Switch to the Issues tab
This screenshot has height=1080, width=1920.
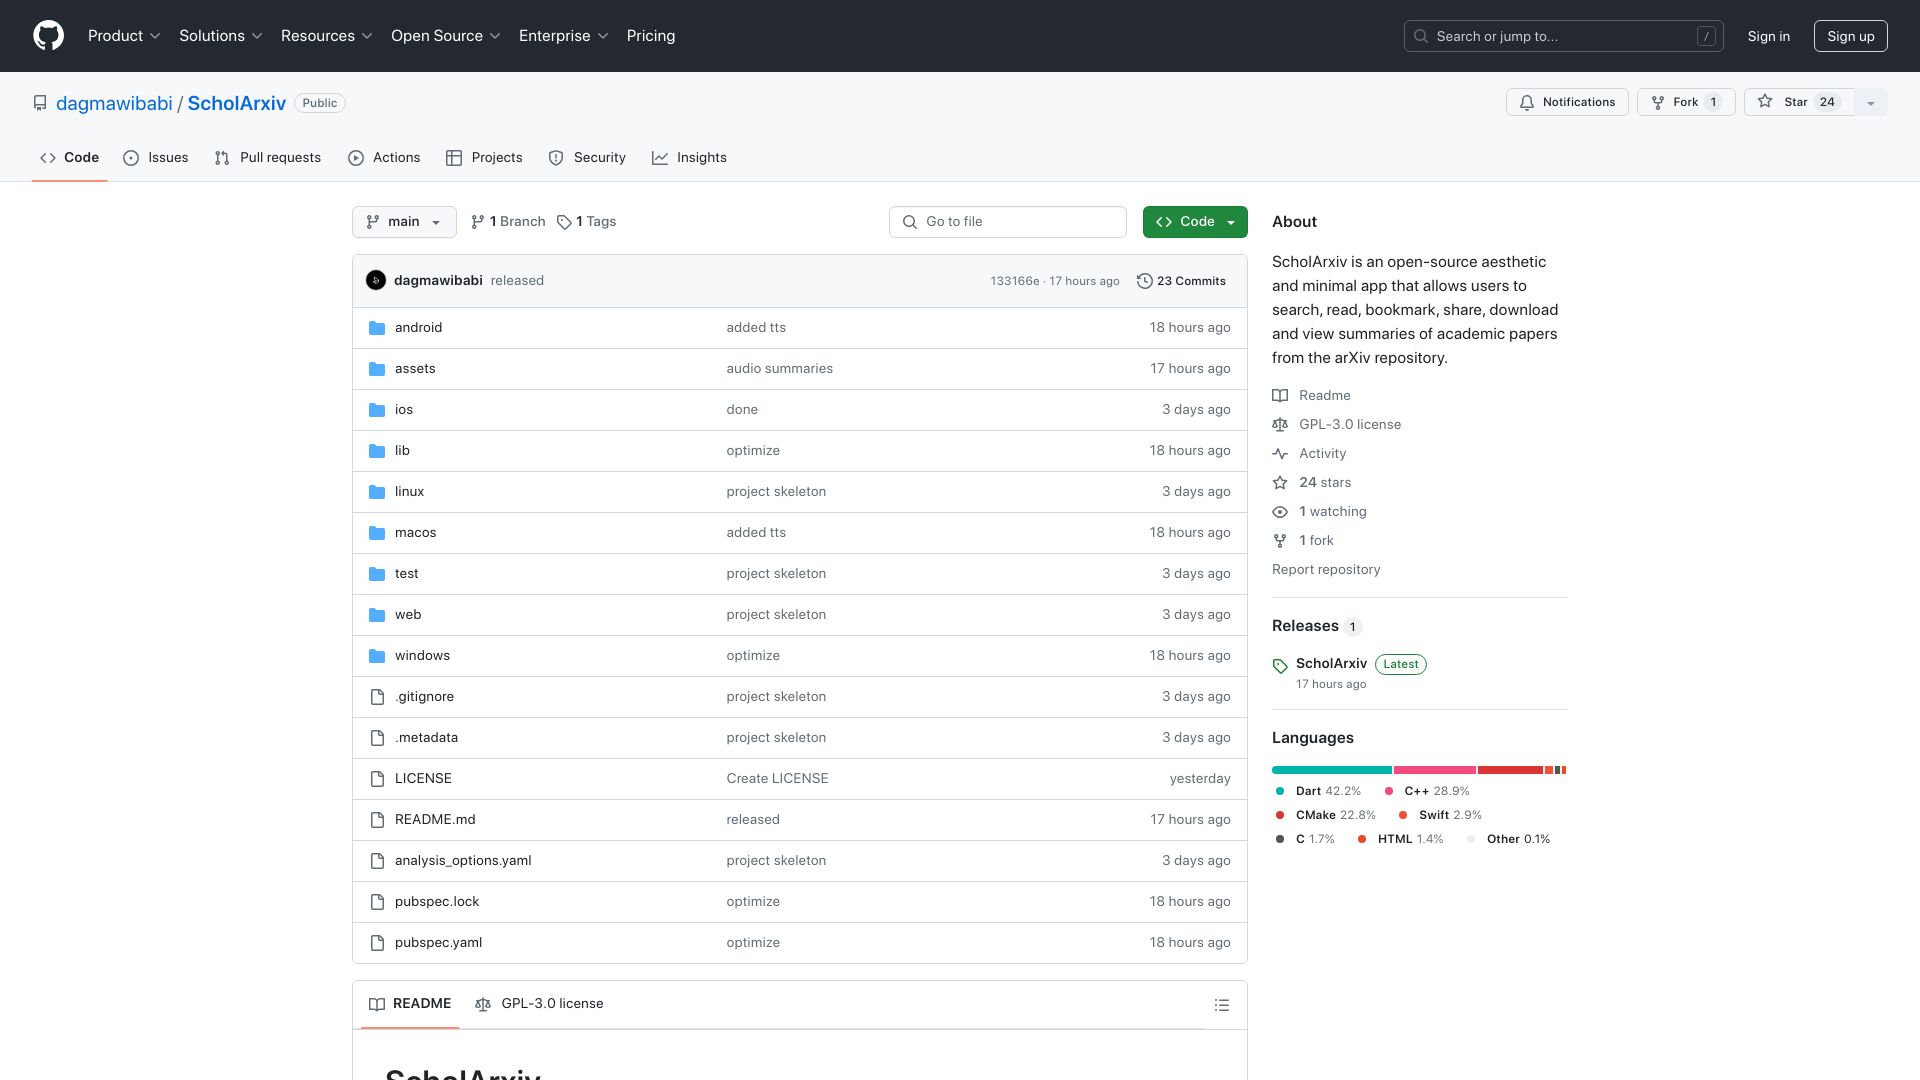pyautogui.click(x=156, y=158)
